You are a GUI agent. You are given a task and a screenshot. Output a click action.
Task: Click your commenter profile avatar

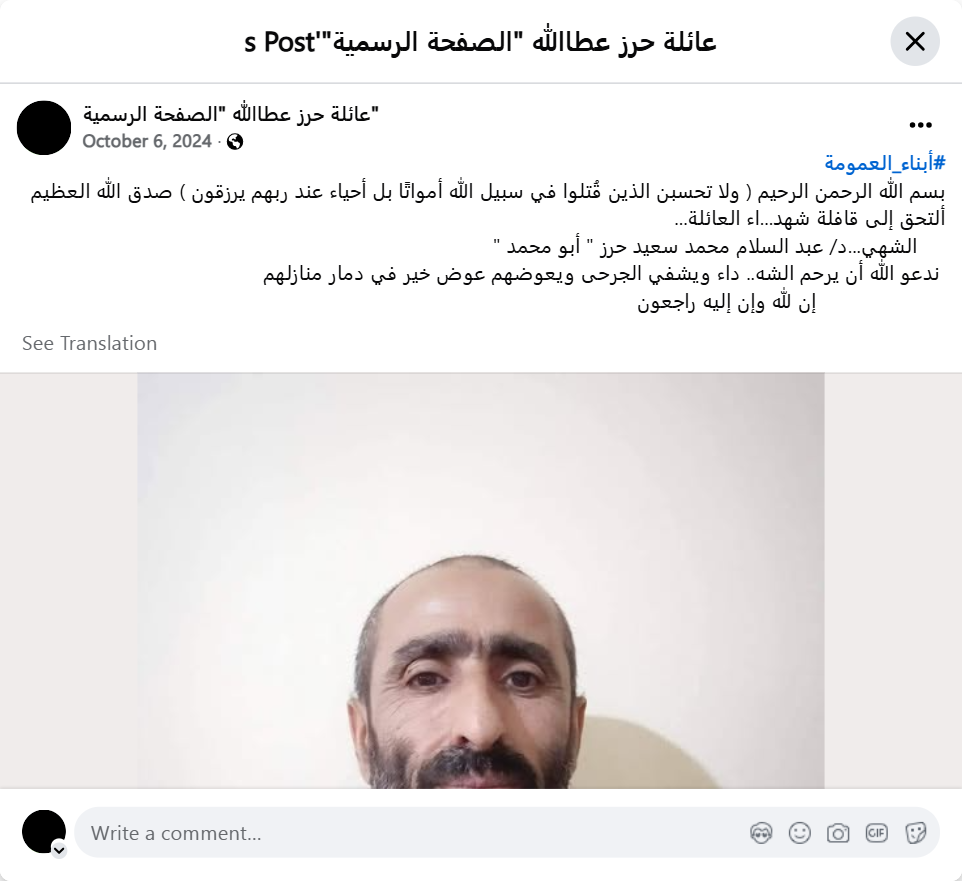44,832
